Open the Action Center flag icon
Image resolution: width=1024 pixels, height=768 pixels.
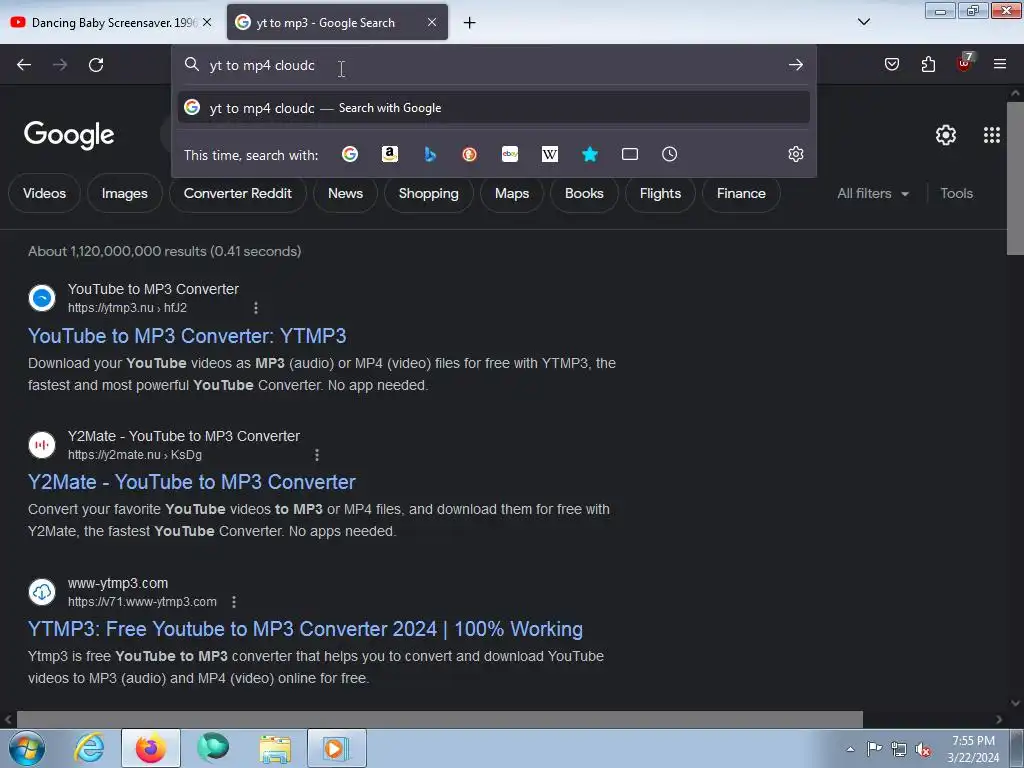[874, 749]
